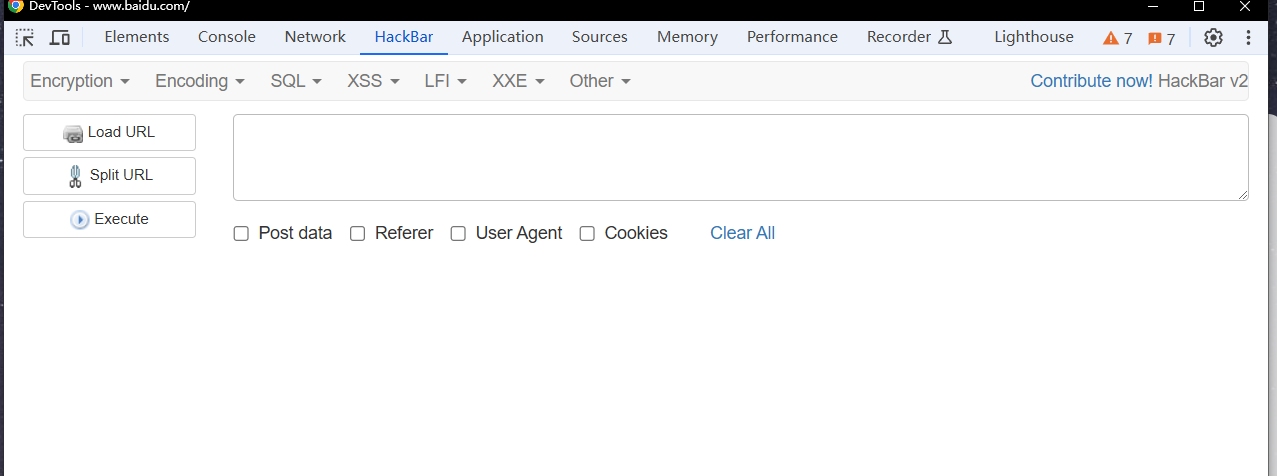Switch to the Network tab

(315, 37)
